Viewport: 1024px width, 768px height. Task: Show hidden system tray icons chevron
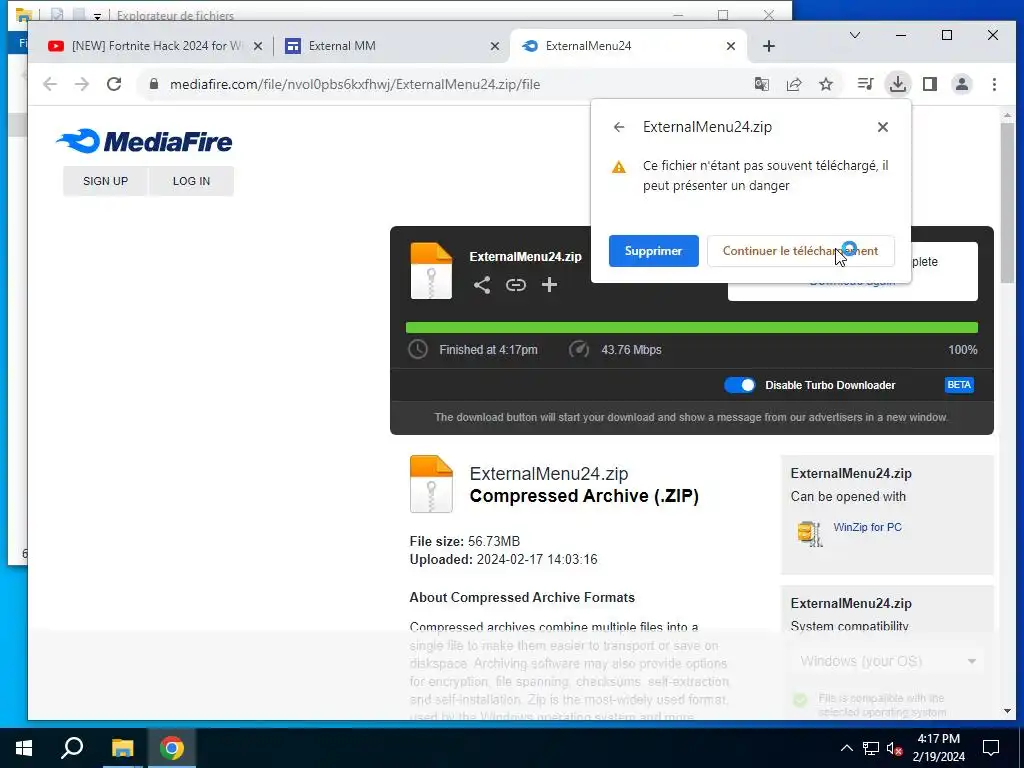pos(846,748)
